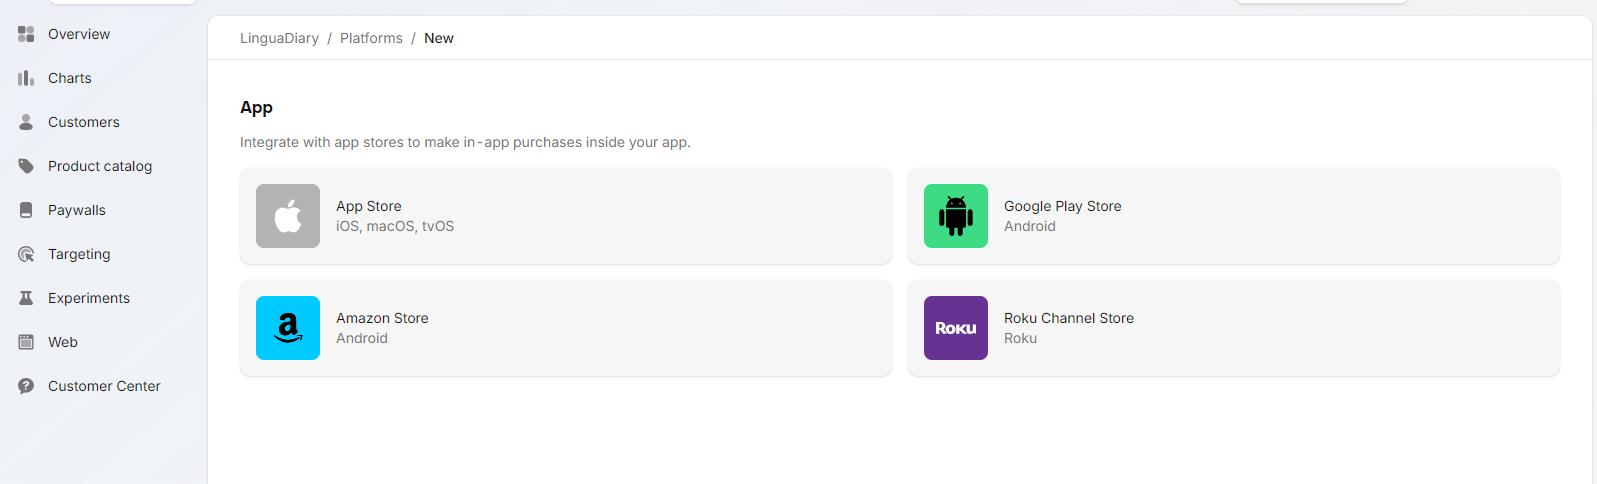Image resolution: width=1597 pixels, height=484 pixels.
Task: Go to Product catalog section
Action: tap(100, 166)
